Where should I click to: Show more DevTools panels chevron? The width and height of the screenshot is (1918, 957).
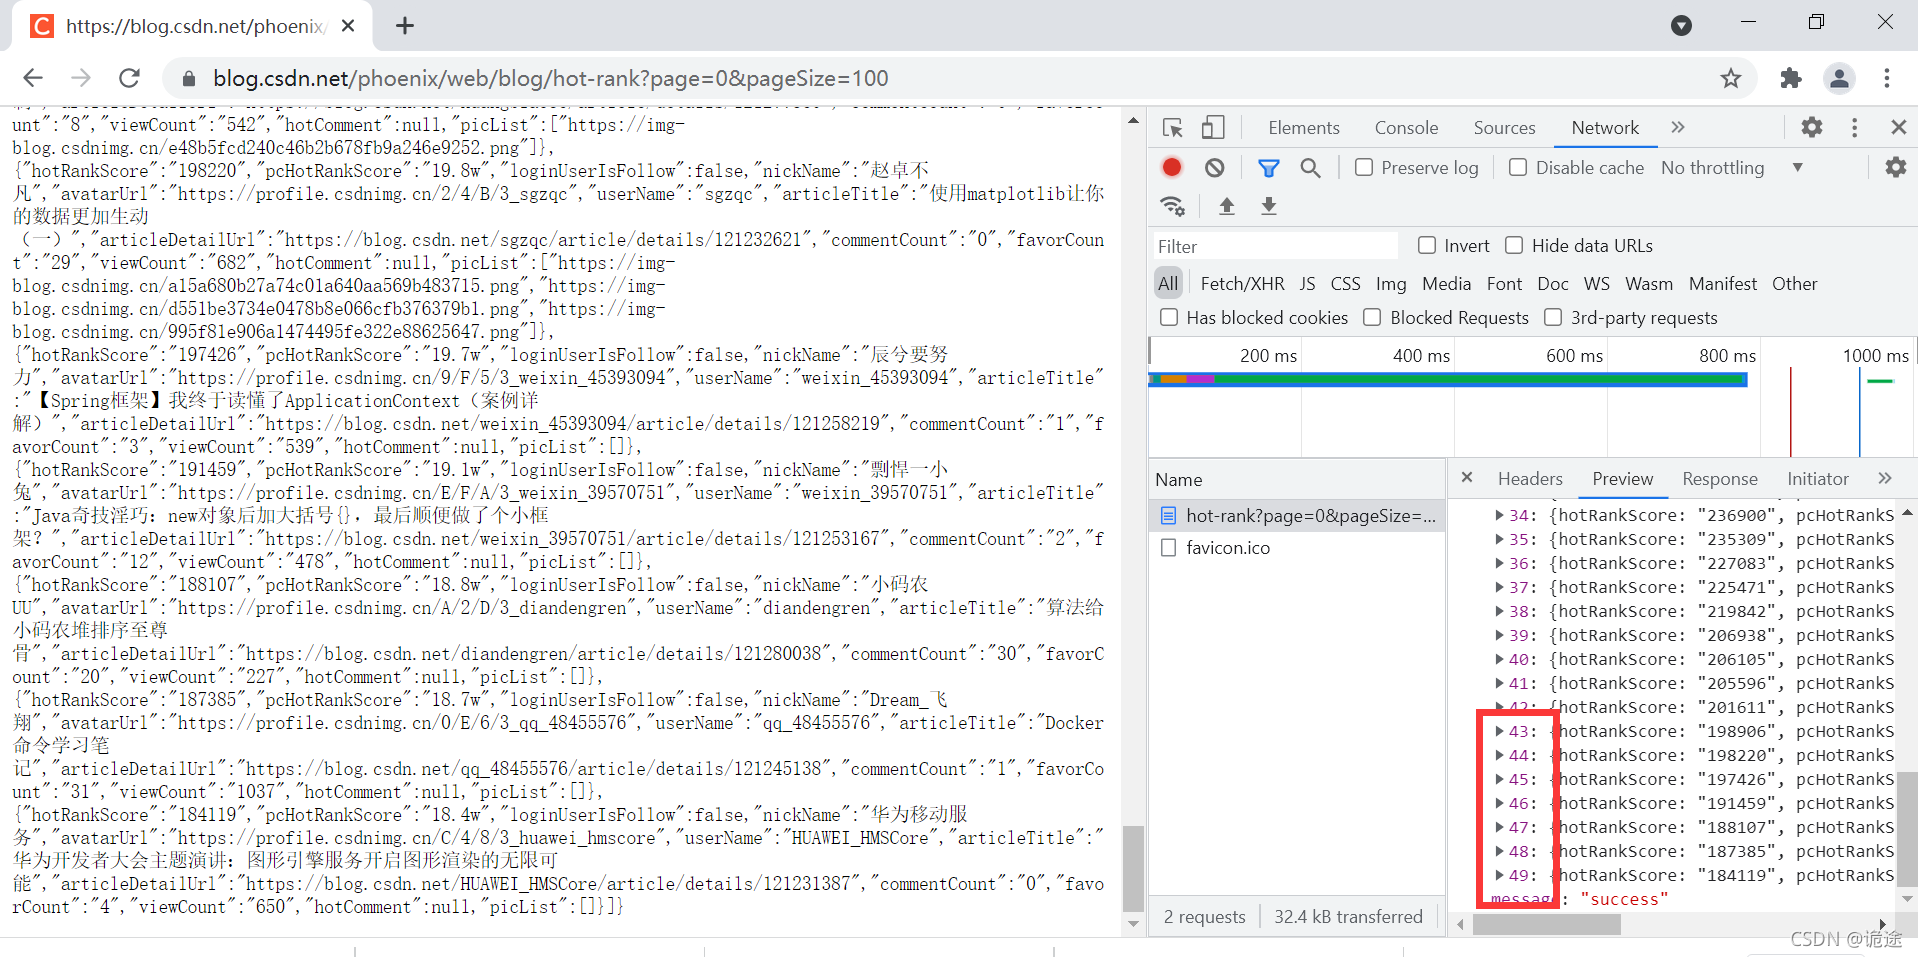pyautogui.click(x=1678, y=127)
